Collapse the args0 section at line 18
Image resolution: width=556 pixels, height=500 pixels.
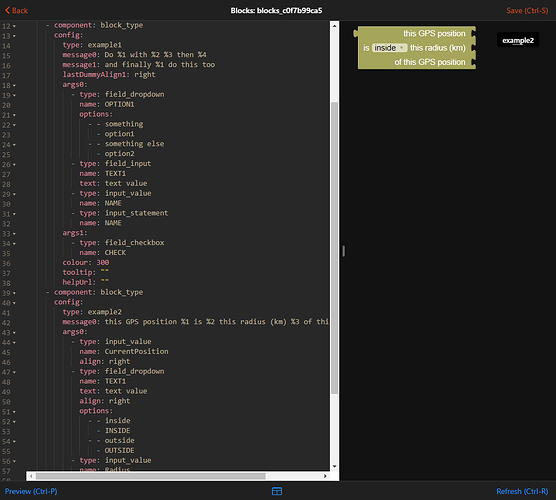[x=14, y=85]
